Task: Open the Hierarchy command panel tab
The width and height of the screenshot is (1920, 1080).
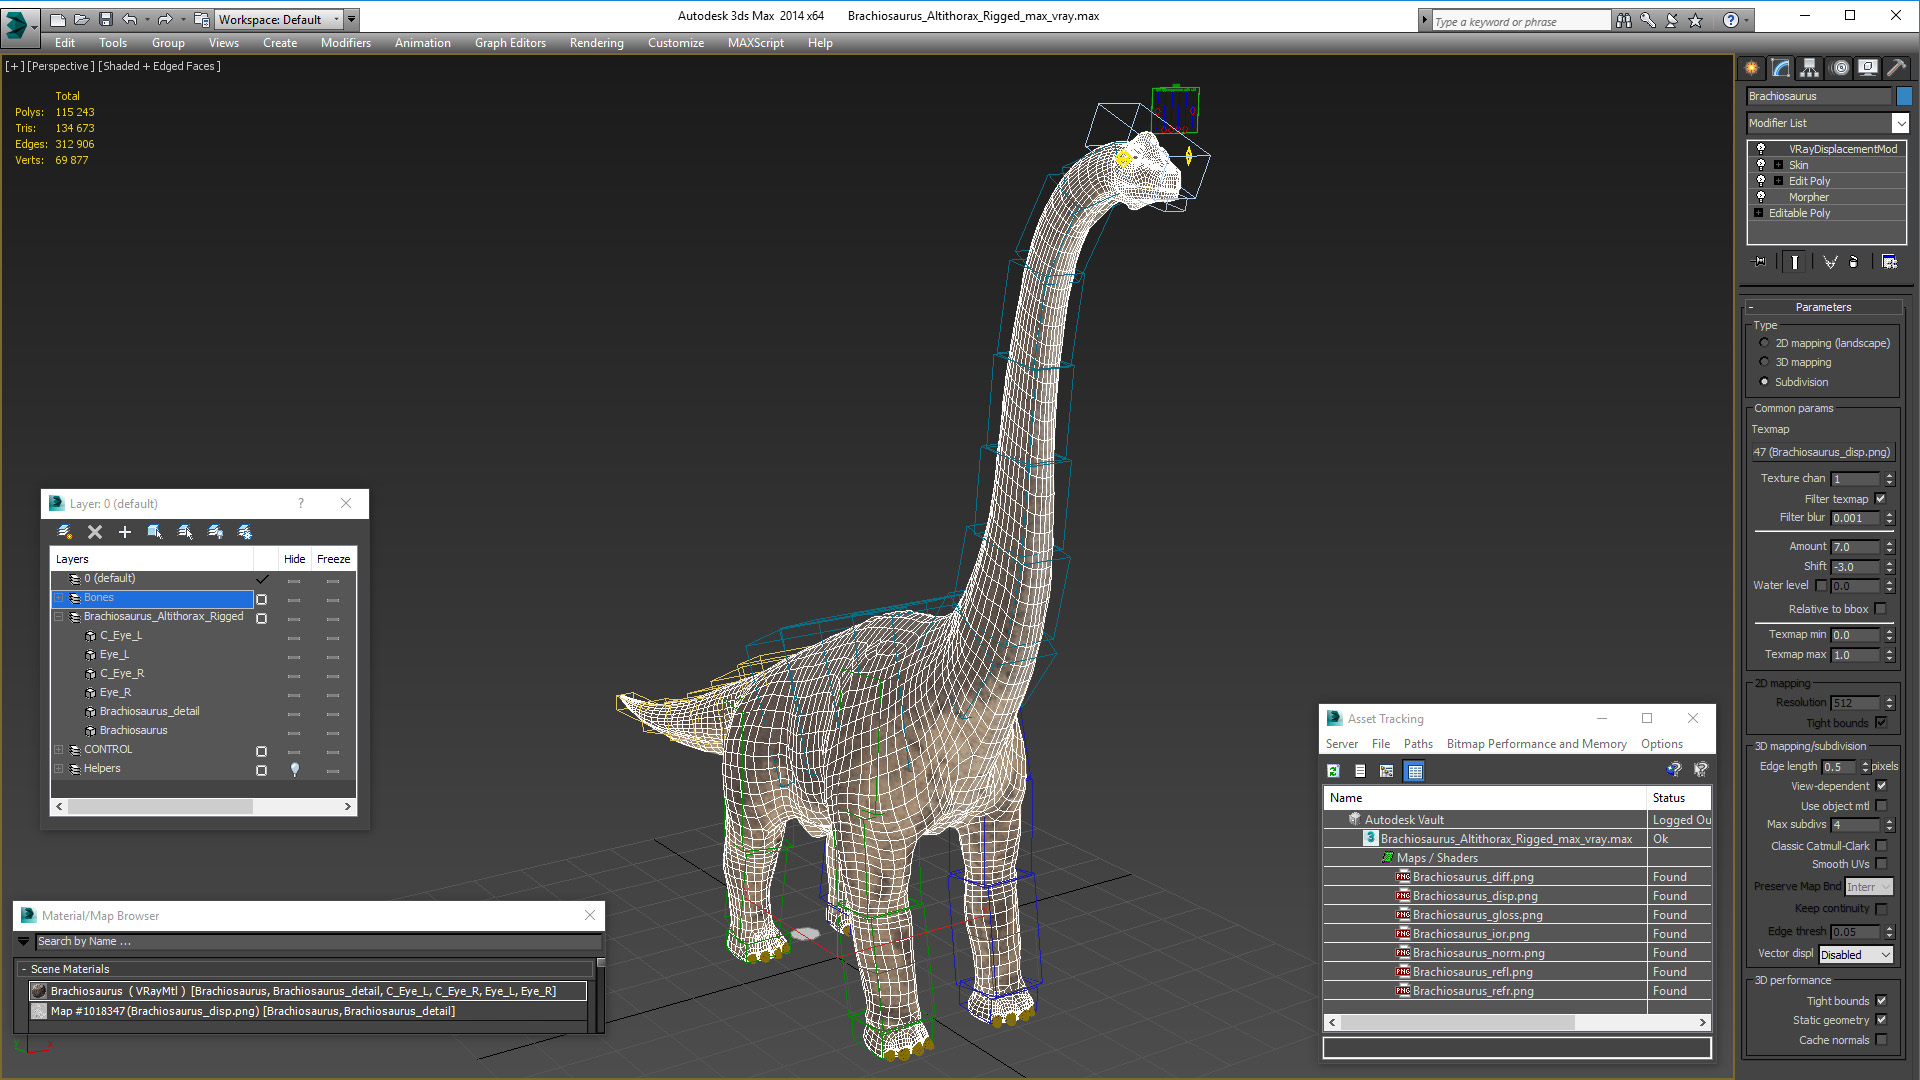Action: [1809, 68]
